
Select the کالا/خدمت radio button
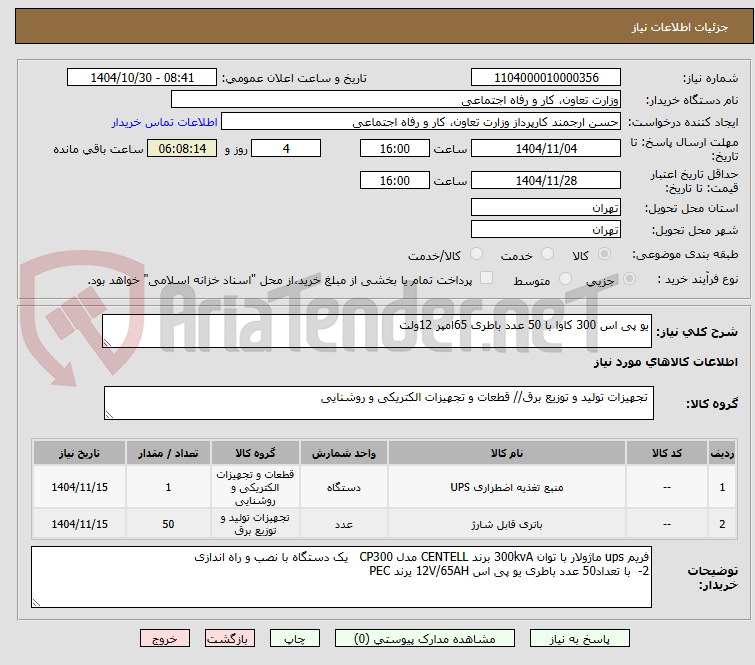pos(476,254)
